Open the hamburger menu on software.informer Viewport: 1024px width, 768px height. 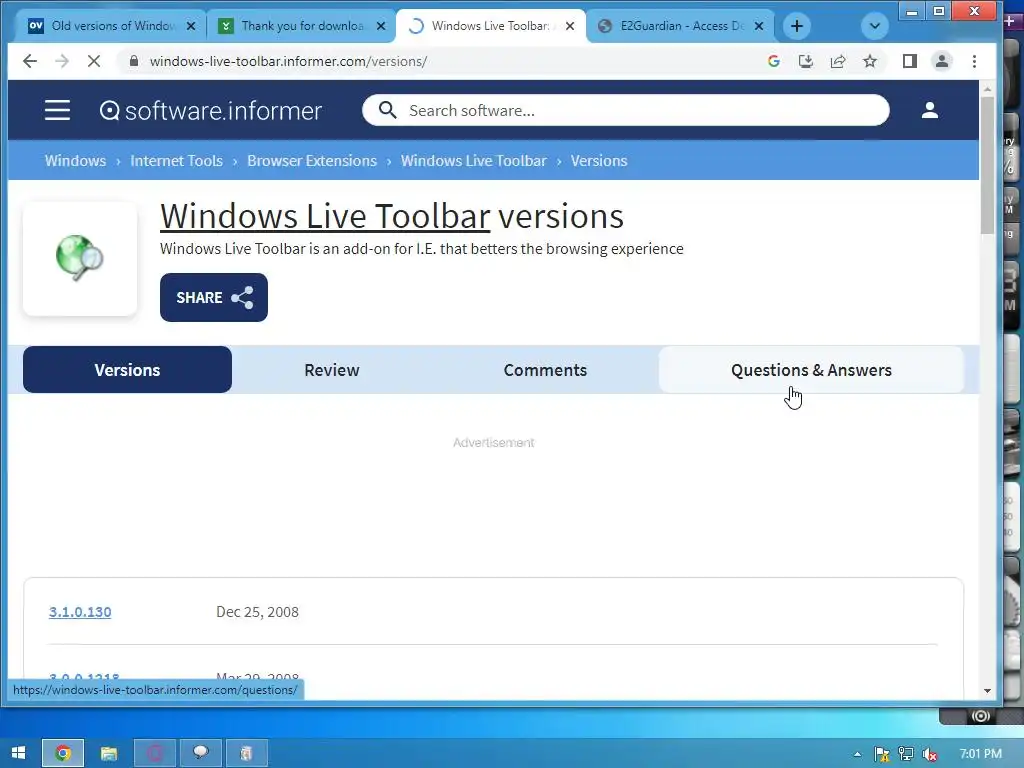[x=57, y=110]
